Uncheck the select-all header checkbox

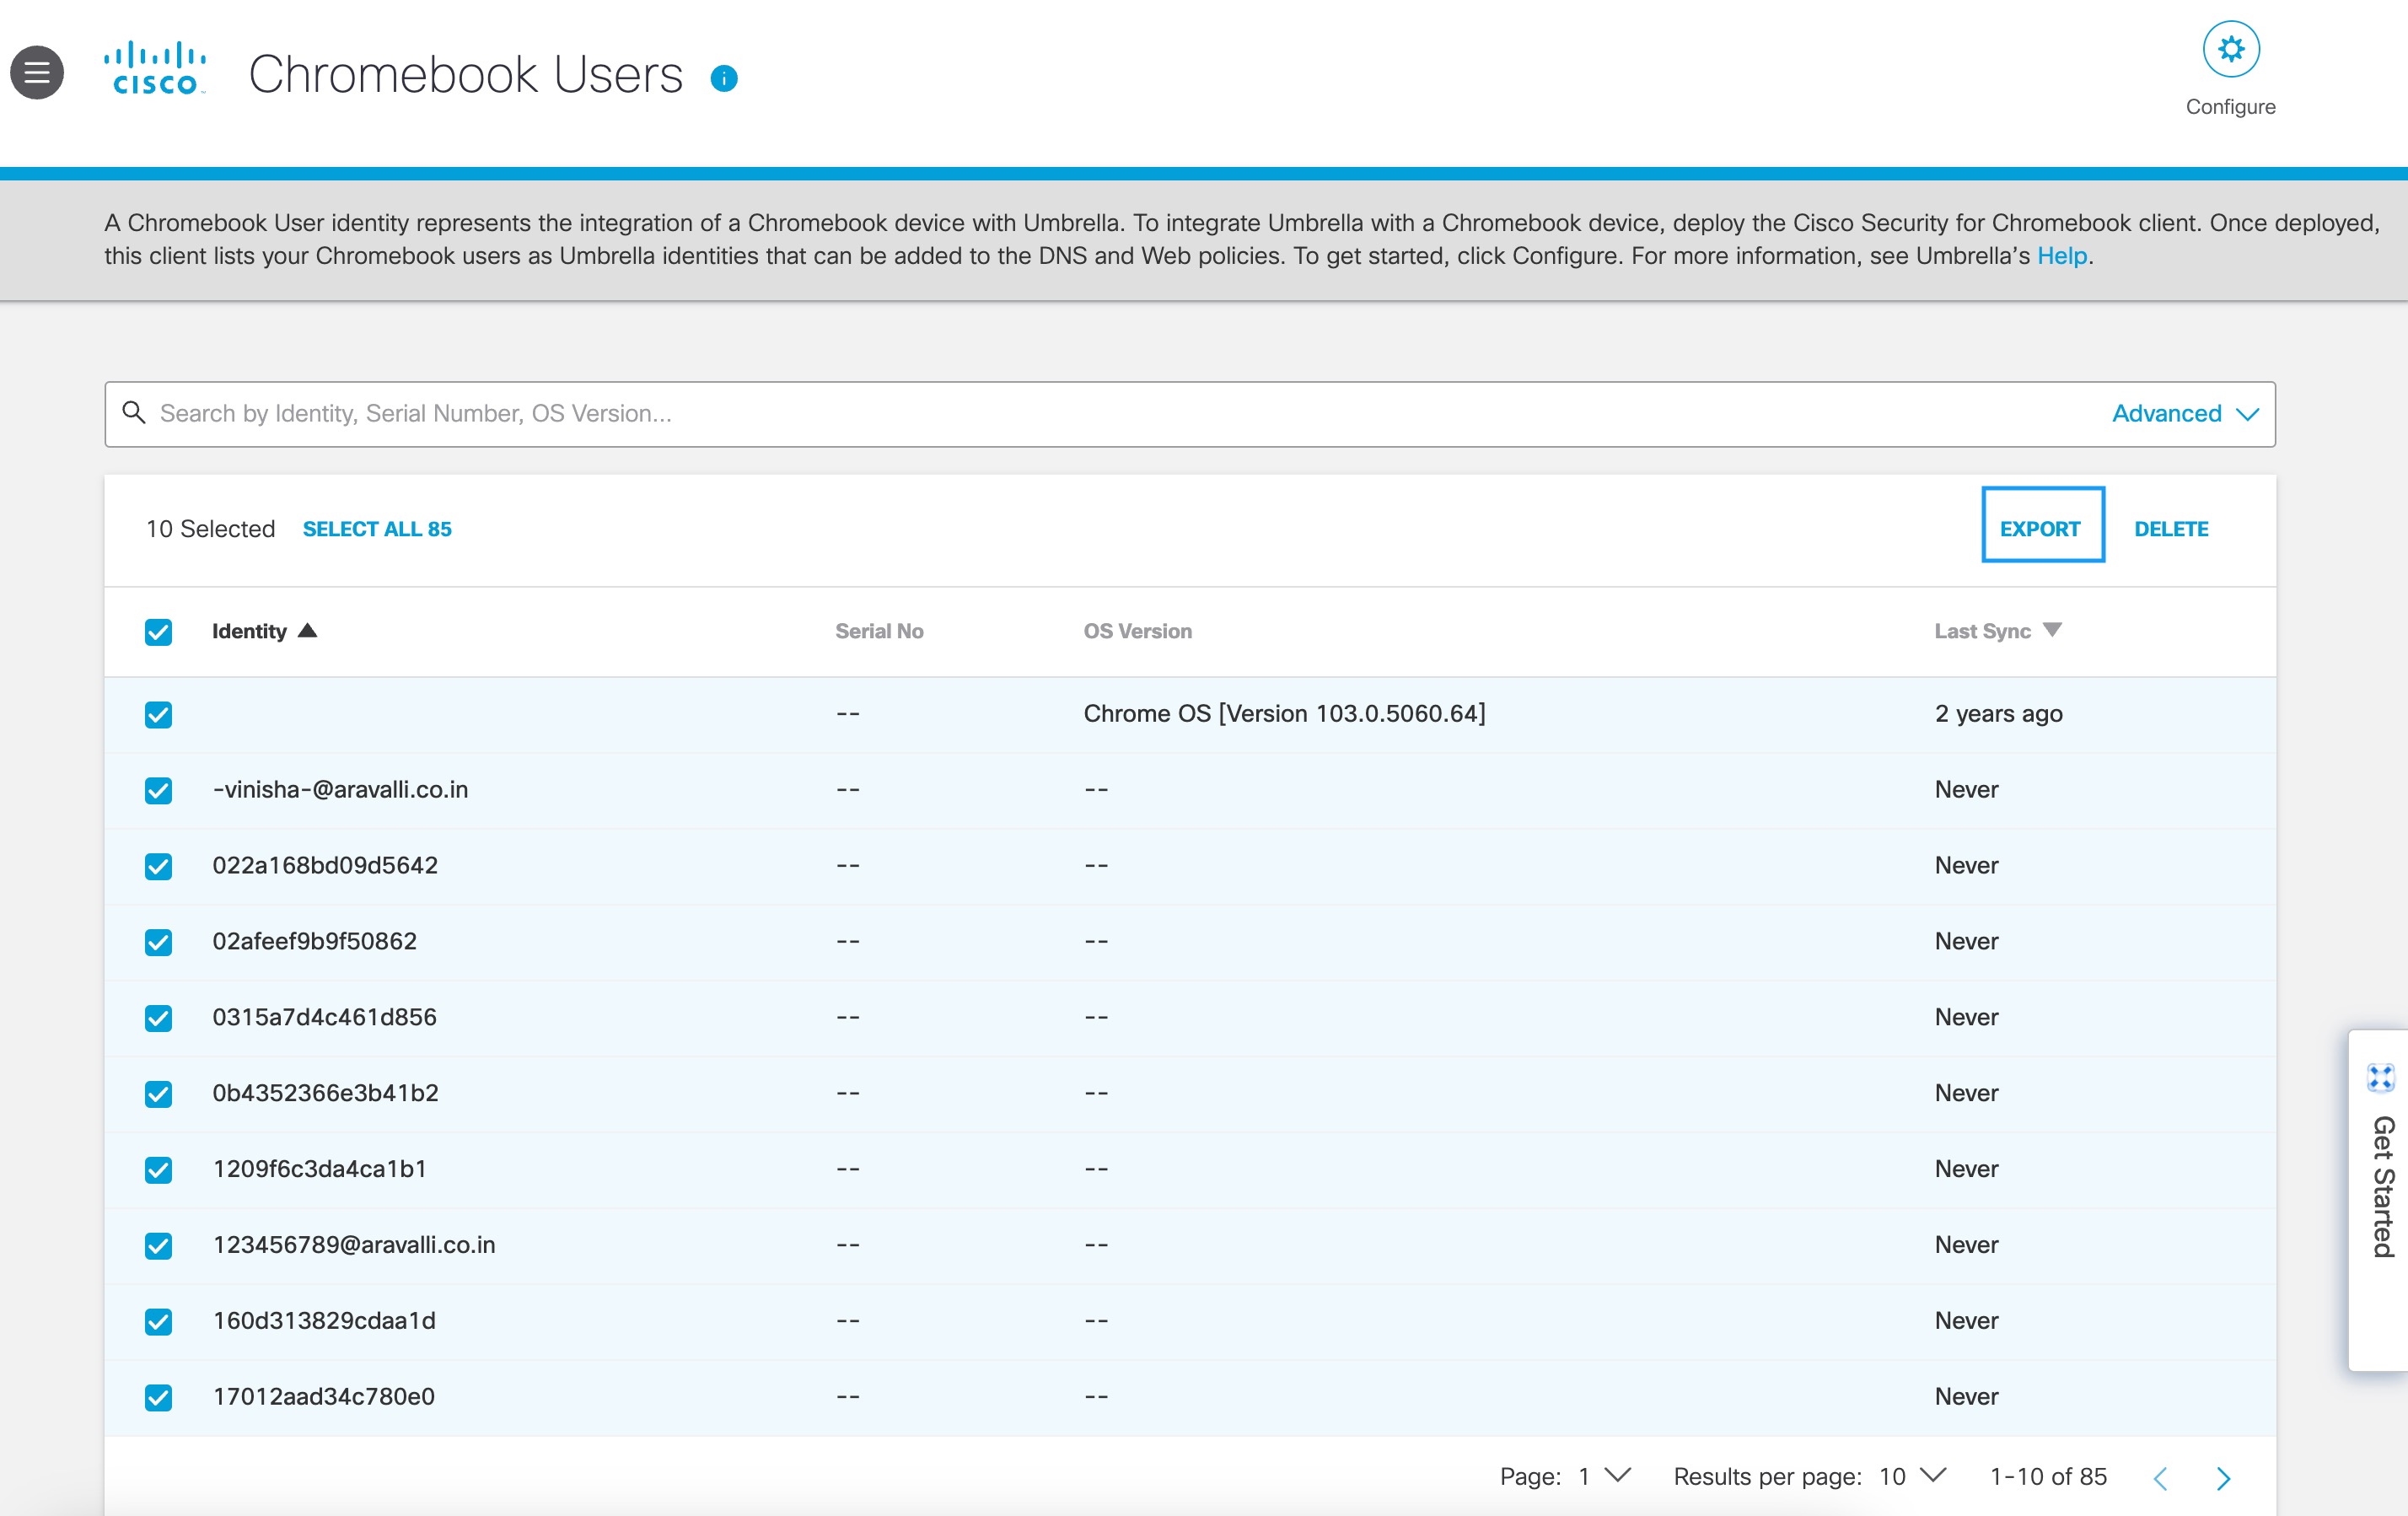click(158, 632)
